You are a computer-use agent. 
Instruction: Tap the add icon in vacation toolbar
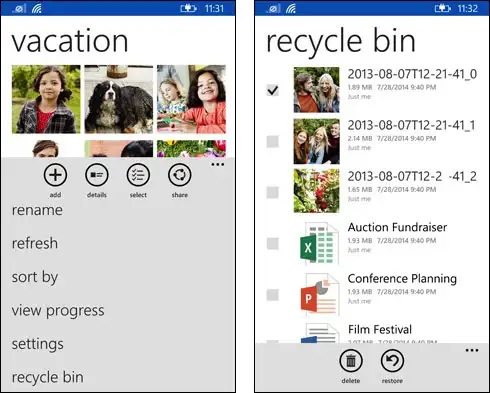tap(55, 175)
